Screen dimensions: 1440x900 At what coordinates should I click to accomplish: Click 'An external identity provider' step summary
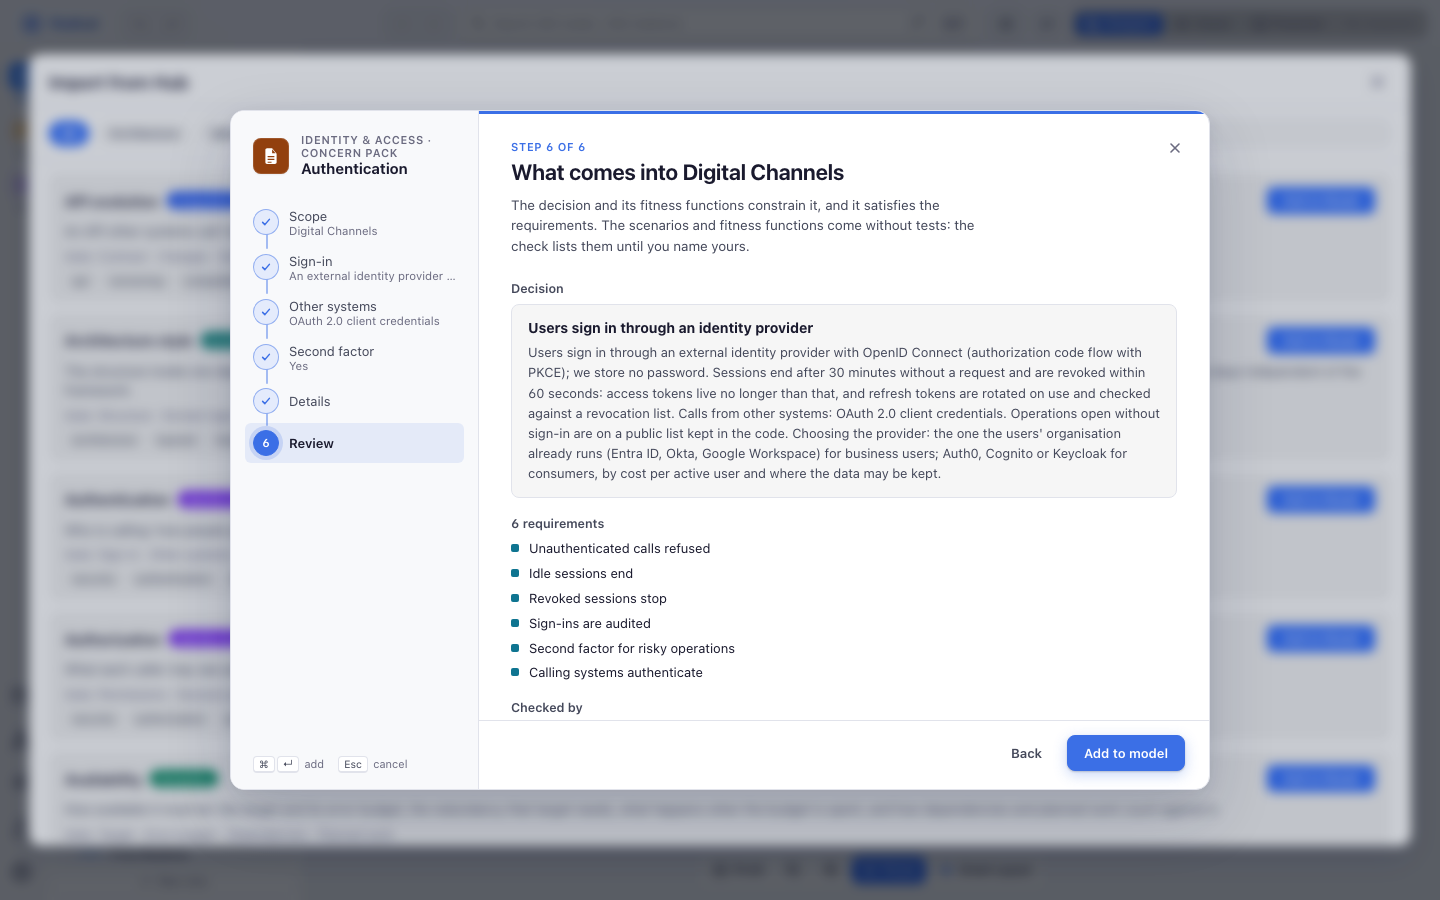pos(372,276)
